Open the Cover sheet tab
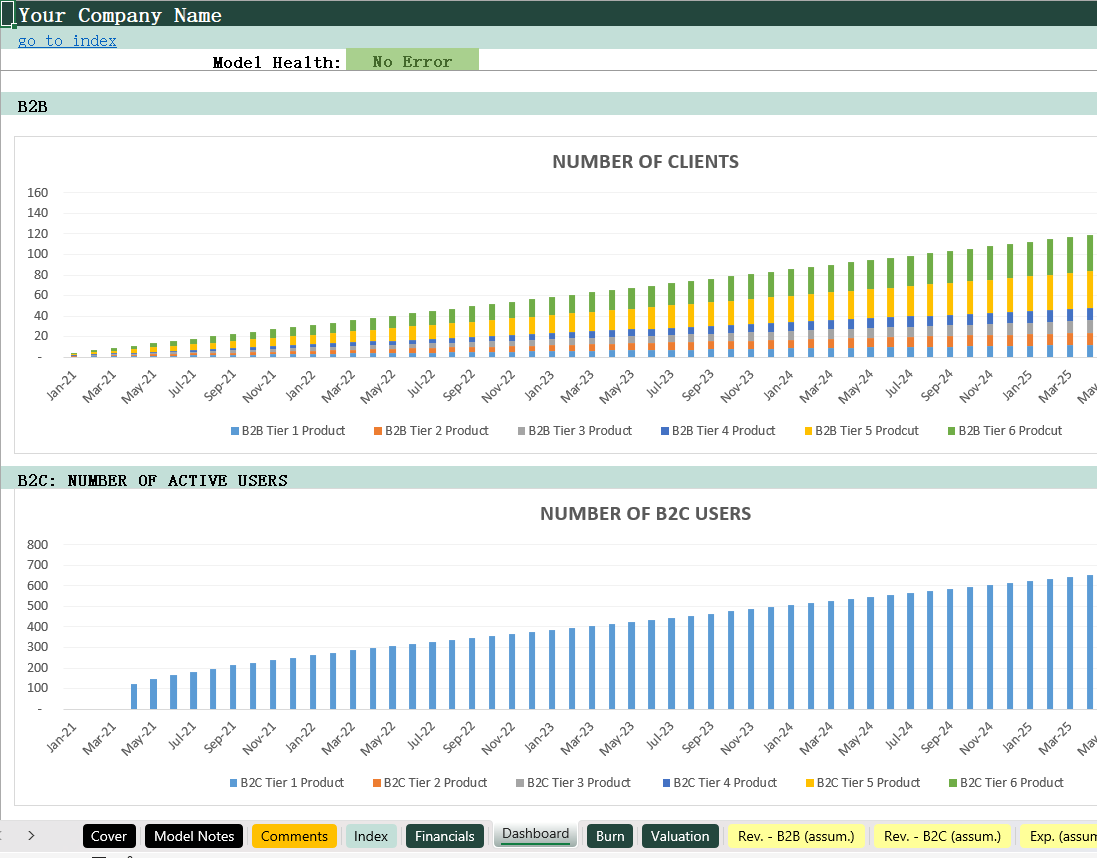This screenshot has height=858, width=1097. (109, 836)
